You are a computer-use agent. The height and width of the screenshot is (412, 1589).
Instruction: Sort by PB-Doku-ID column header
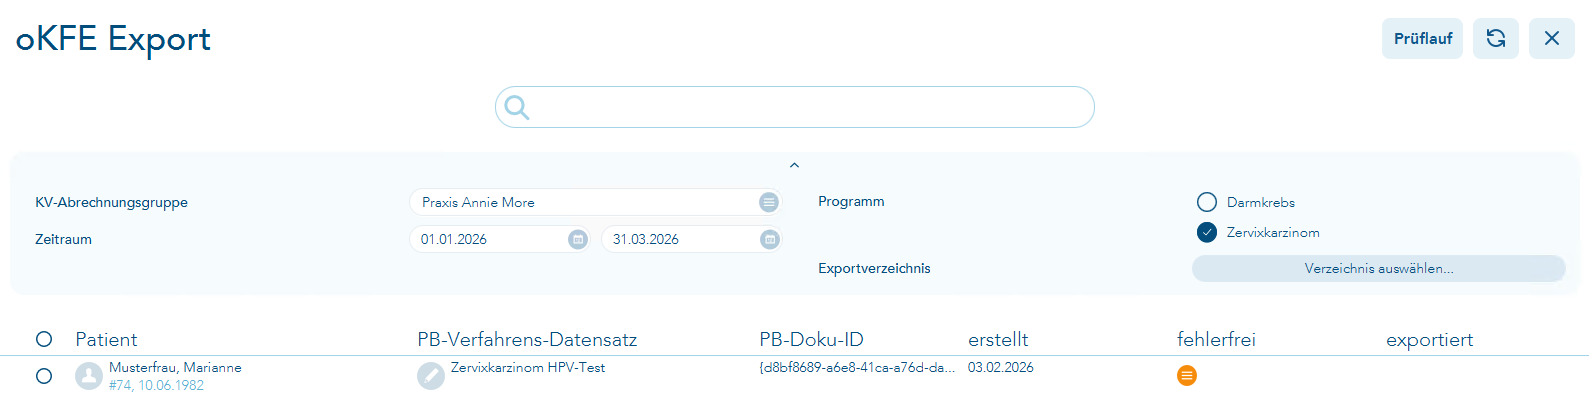pyautogui.click(x=811, y=339)
